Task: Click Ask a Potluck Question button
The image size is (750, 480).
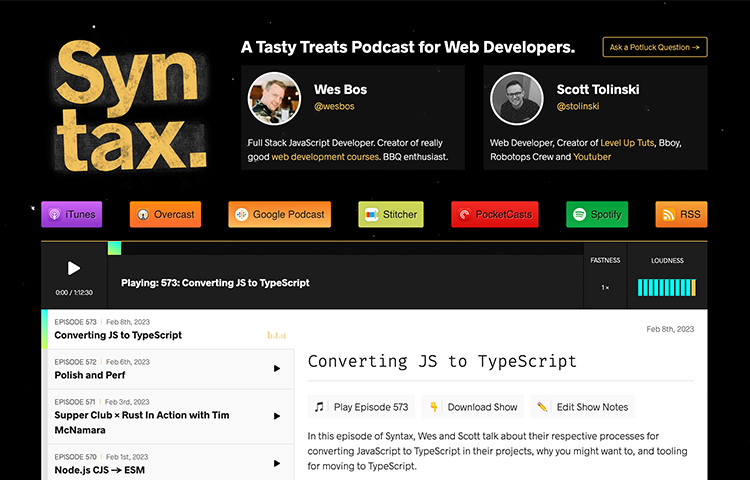Action: point(655,47)
